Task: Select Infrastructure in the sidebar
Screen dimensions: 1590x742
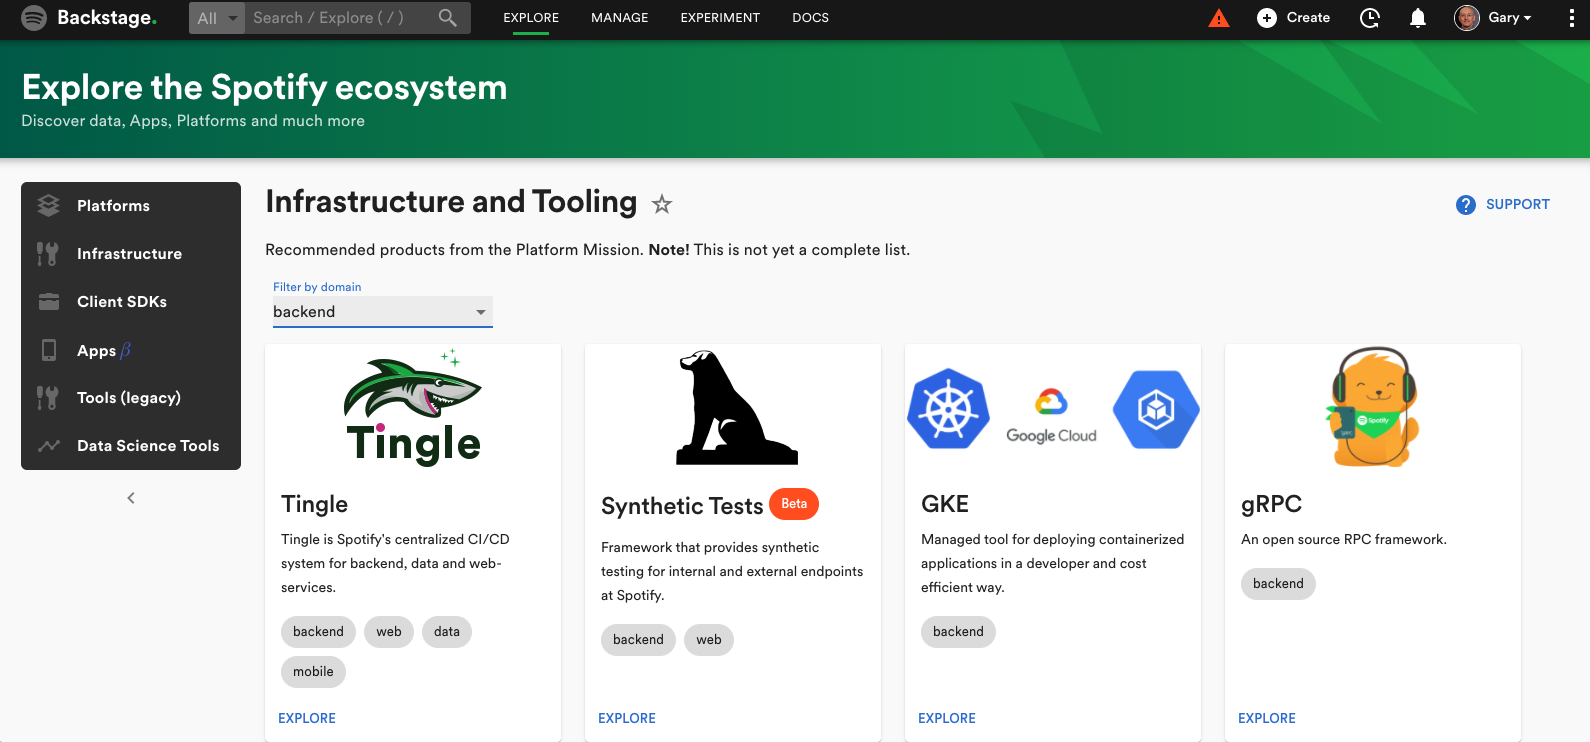Action: 131,254
